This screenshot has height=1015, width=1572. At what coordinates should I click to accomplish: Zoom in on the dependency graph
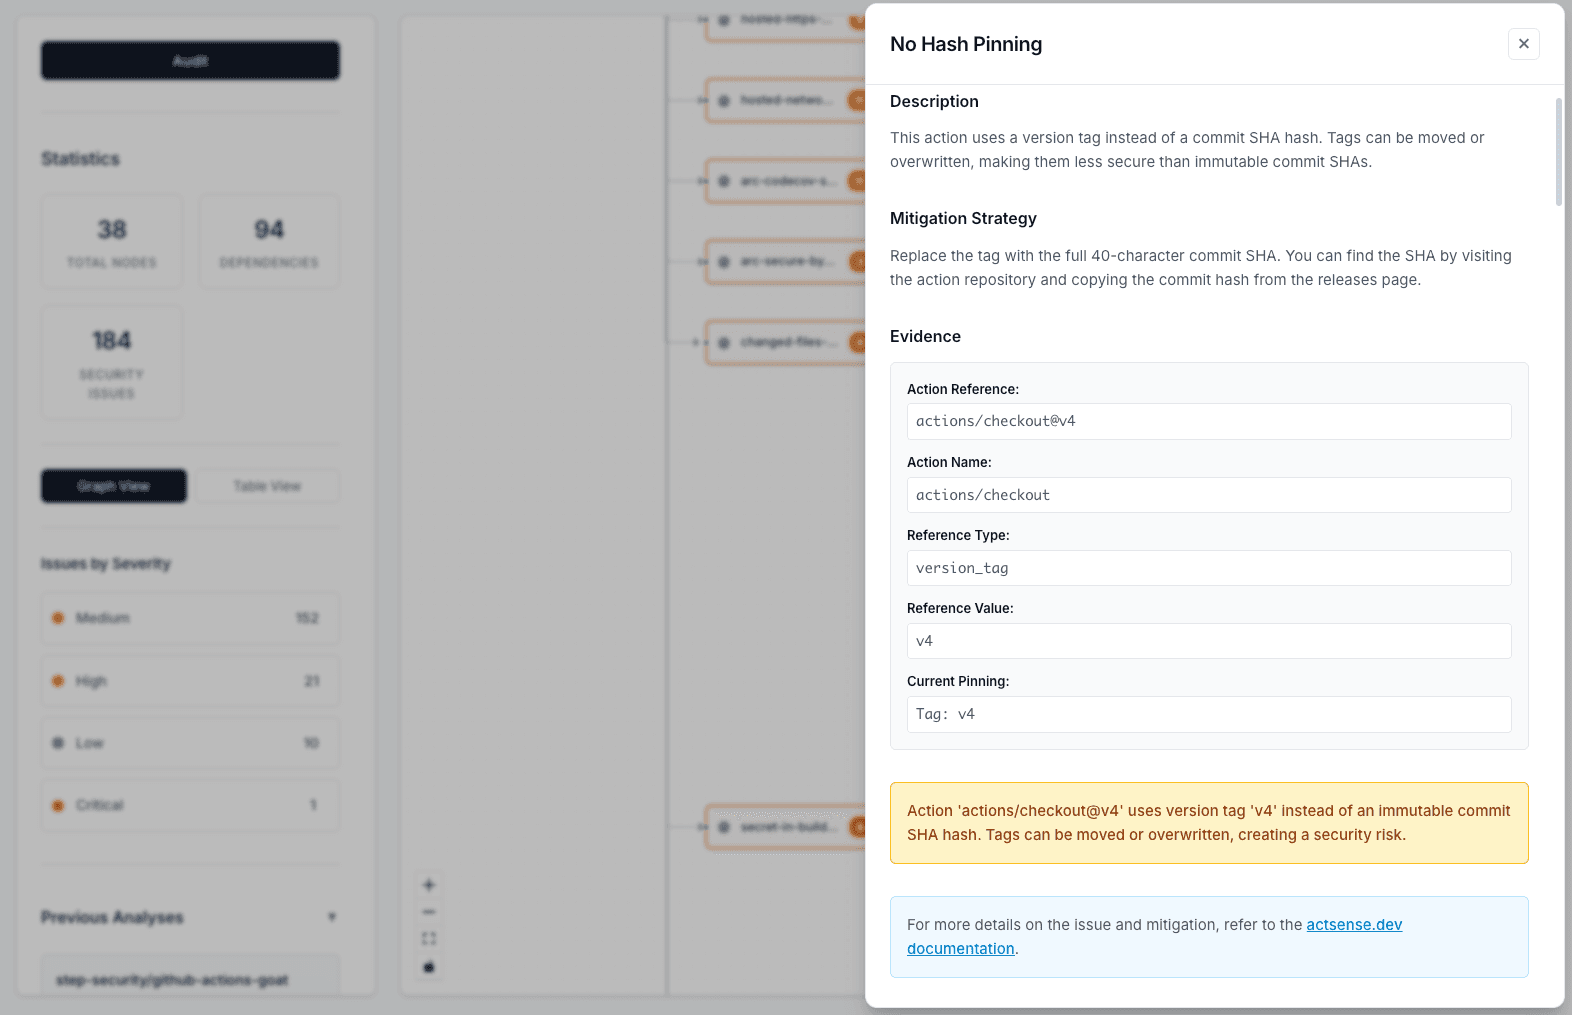pyautogui.click(x=428, y=884)
